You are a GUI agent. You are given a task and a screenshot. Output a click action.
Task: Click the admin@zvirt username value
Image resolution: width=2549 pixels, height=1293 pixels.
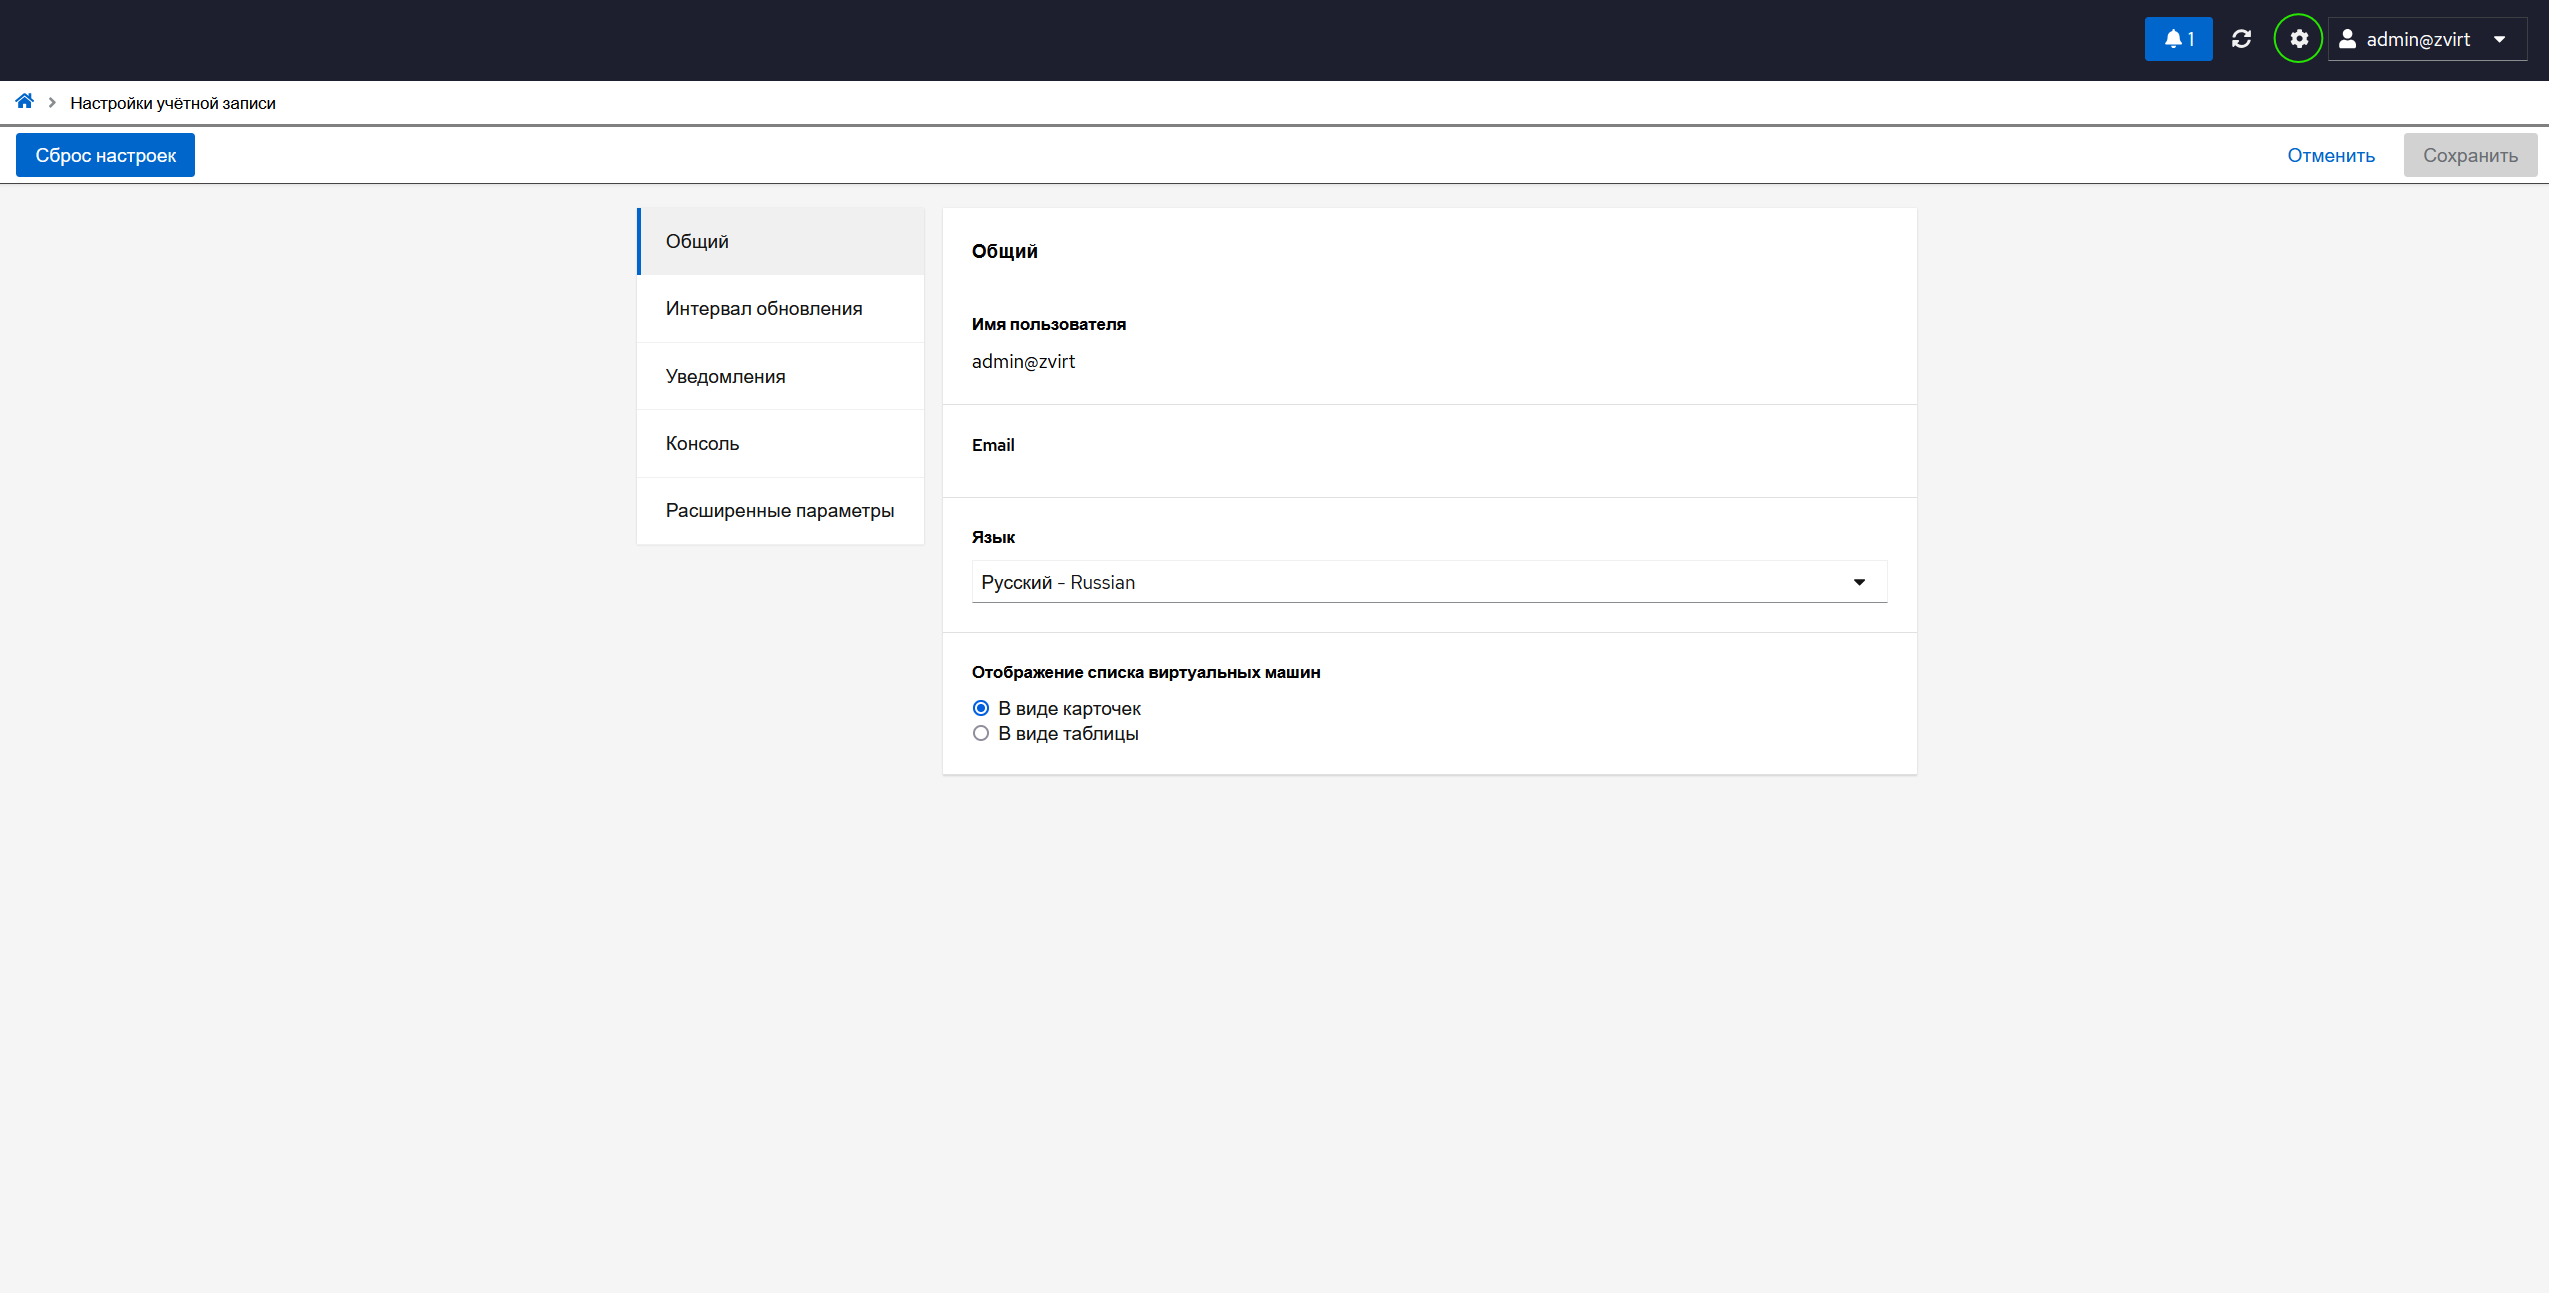click(1023, 361)
